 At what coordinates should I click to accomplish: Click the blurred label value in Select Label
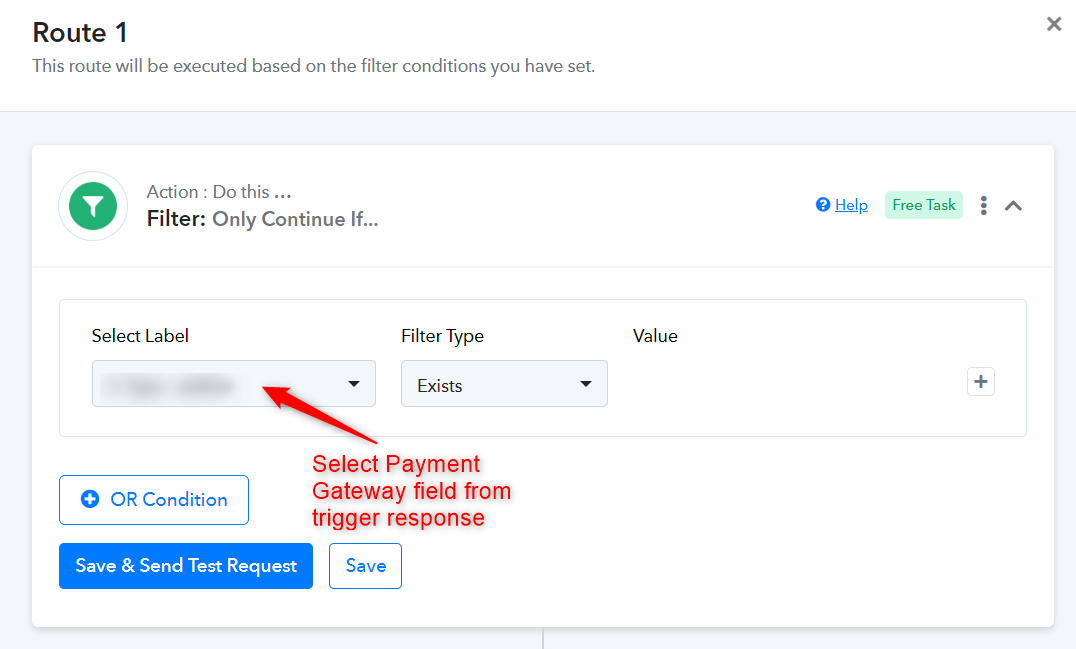coord(167,386)
